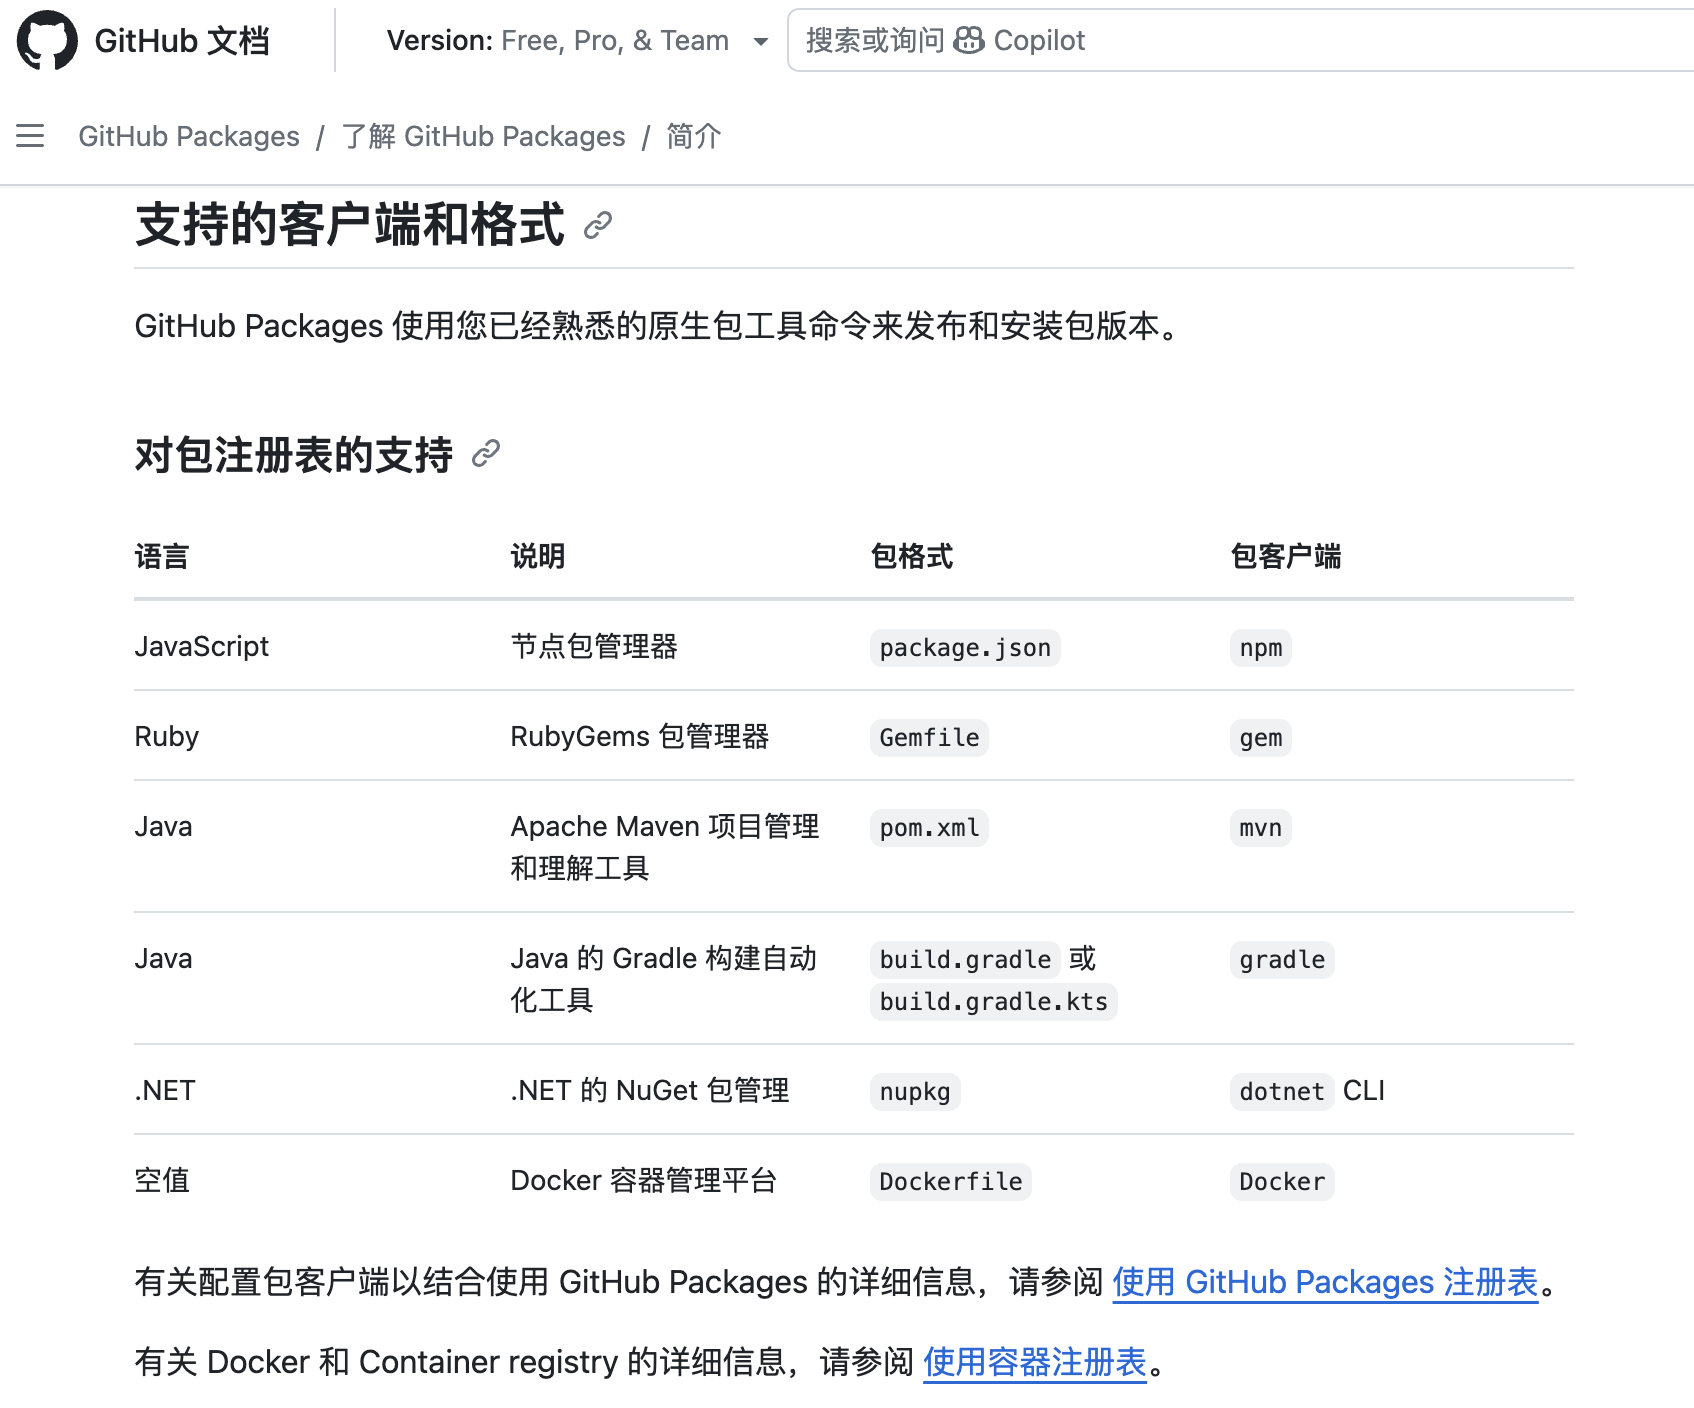The width and height of the screenshot is (1694, 1408).
Task: Expand the Free, Pro, & Team version chevron
Action: coord(761,42)
